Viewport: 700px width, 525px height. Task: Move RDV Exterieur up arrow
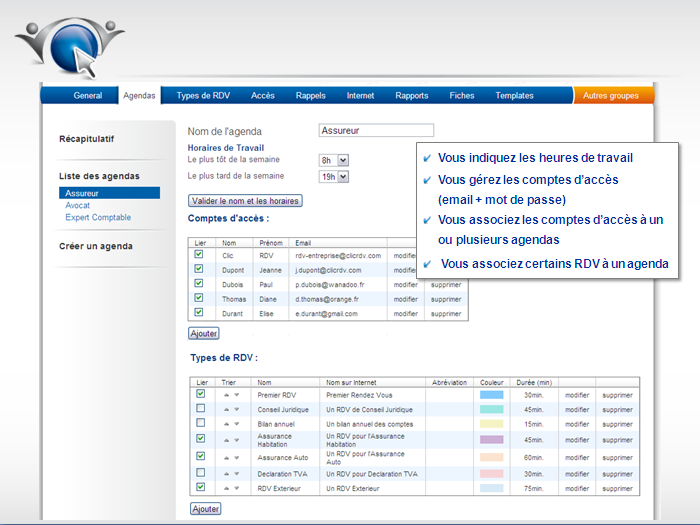point(226,488)
